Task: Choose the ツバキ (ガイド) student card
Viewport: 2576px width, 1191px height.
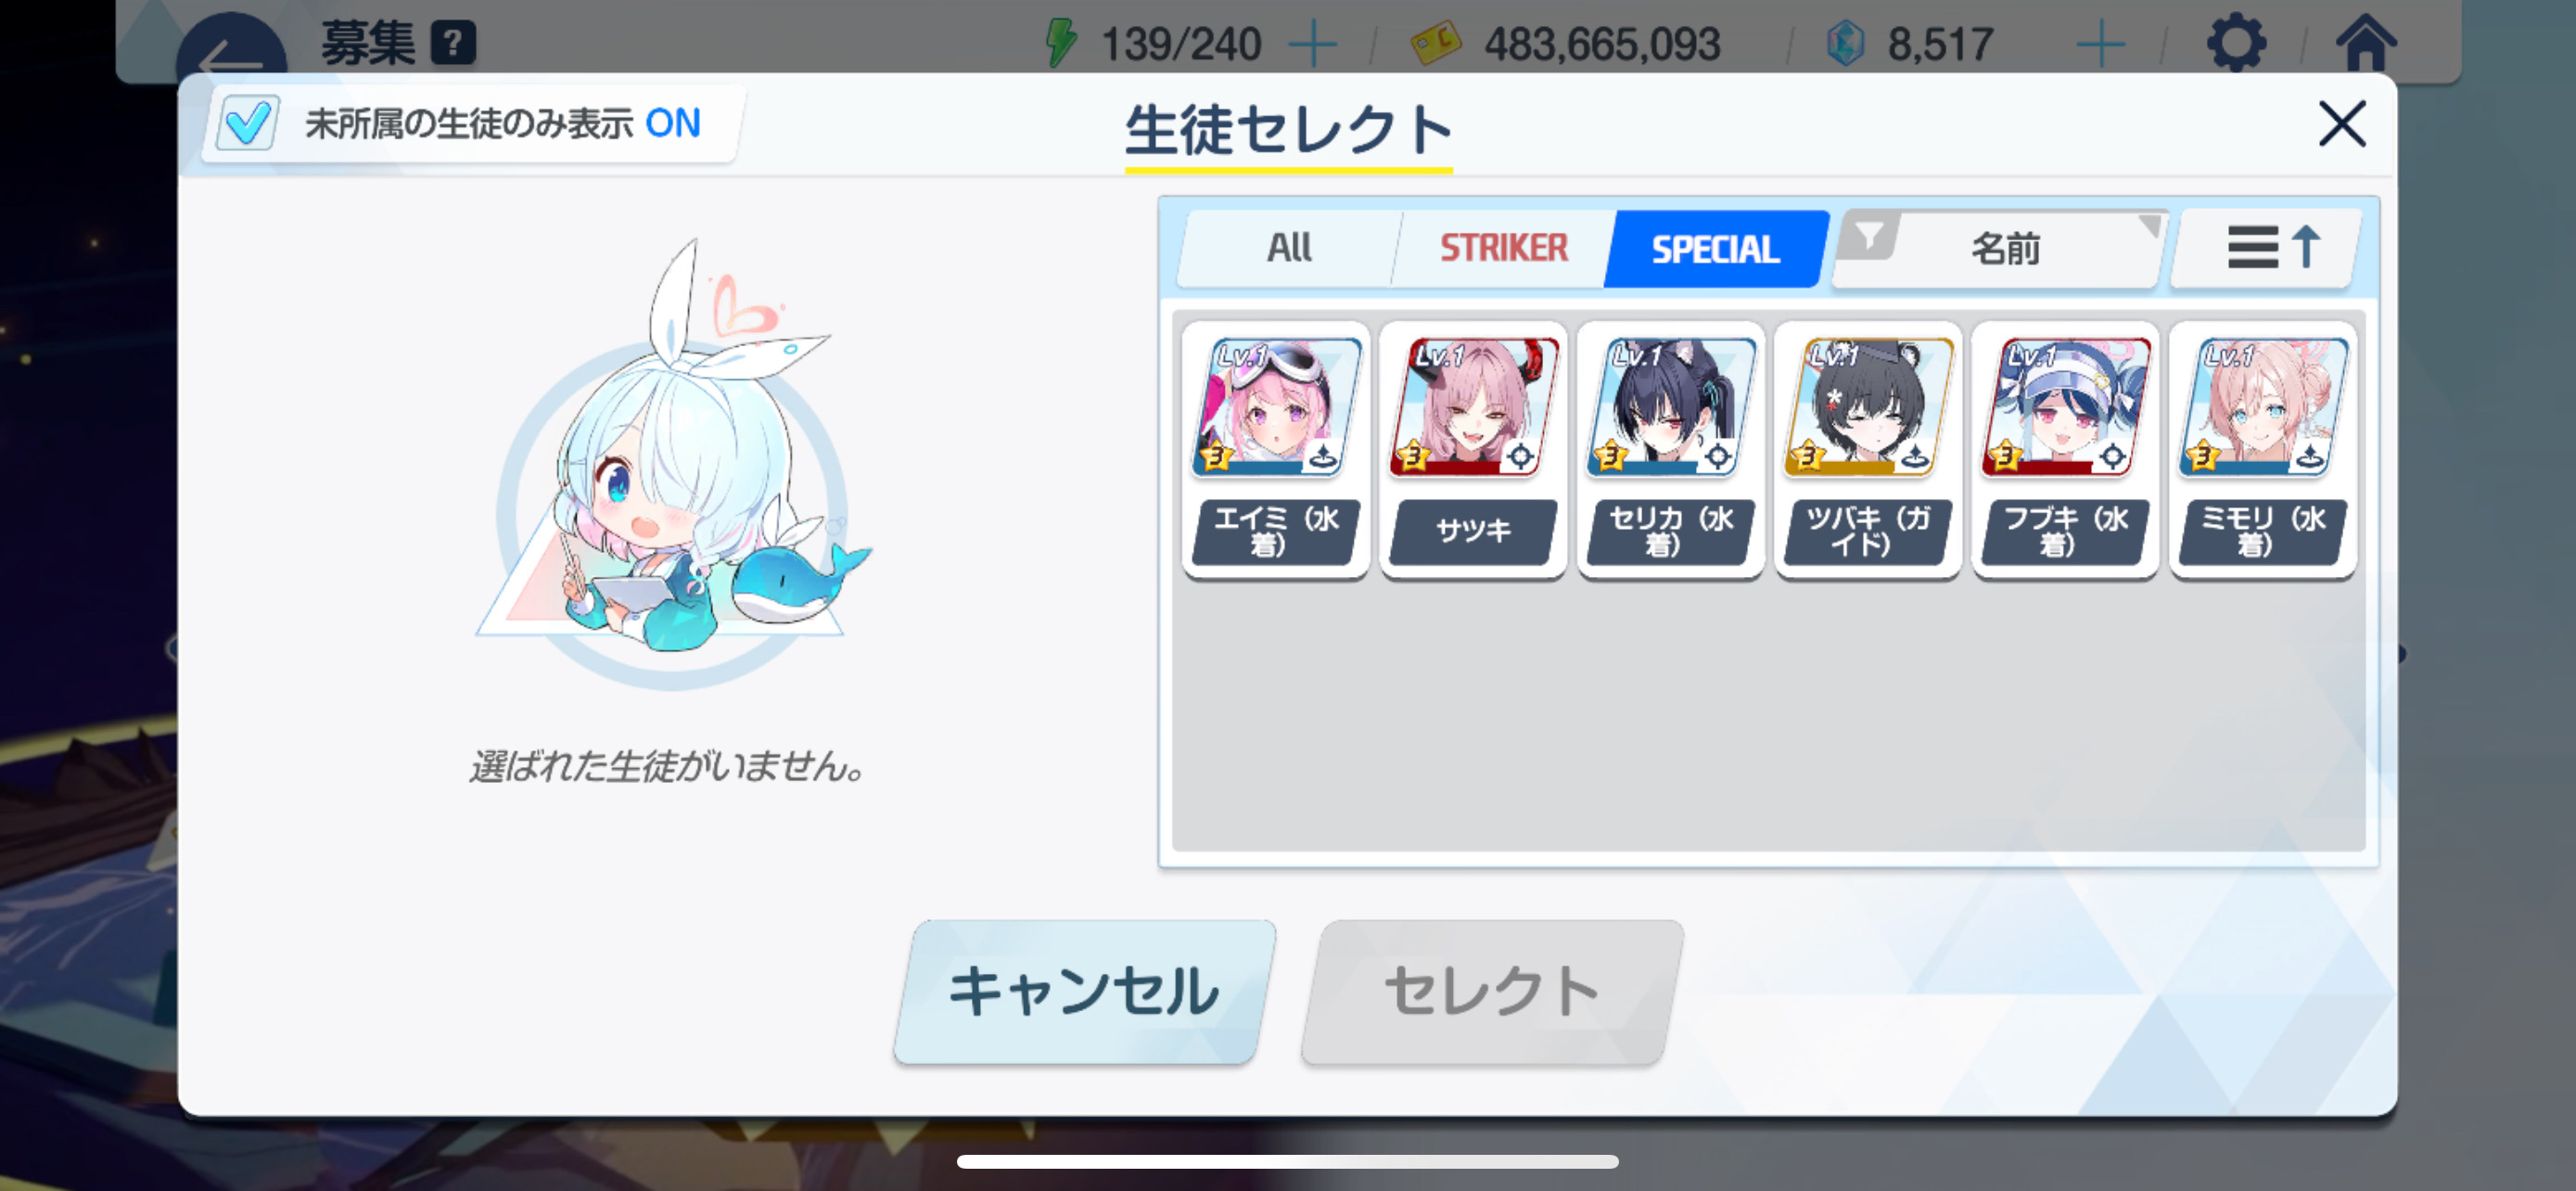Action: 1867,449
